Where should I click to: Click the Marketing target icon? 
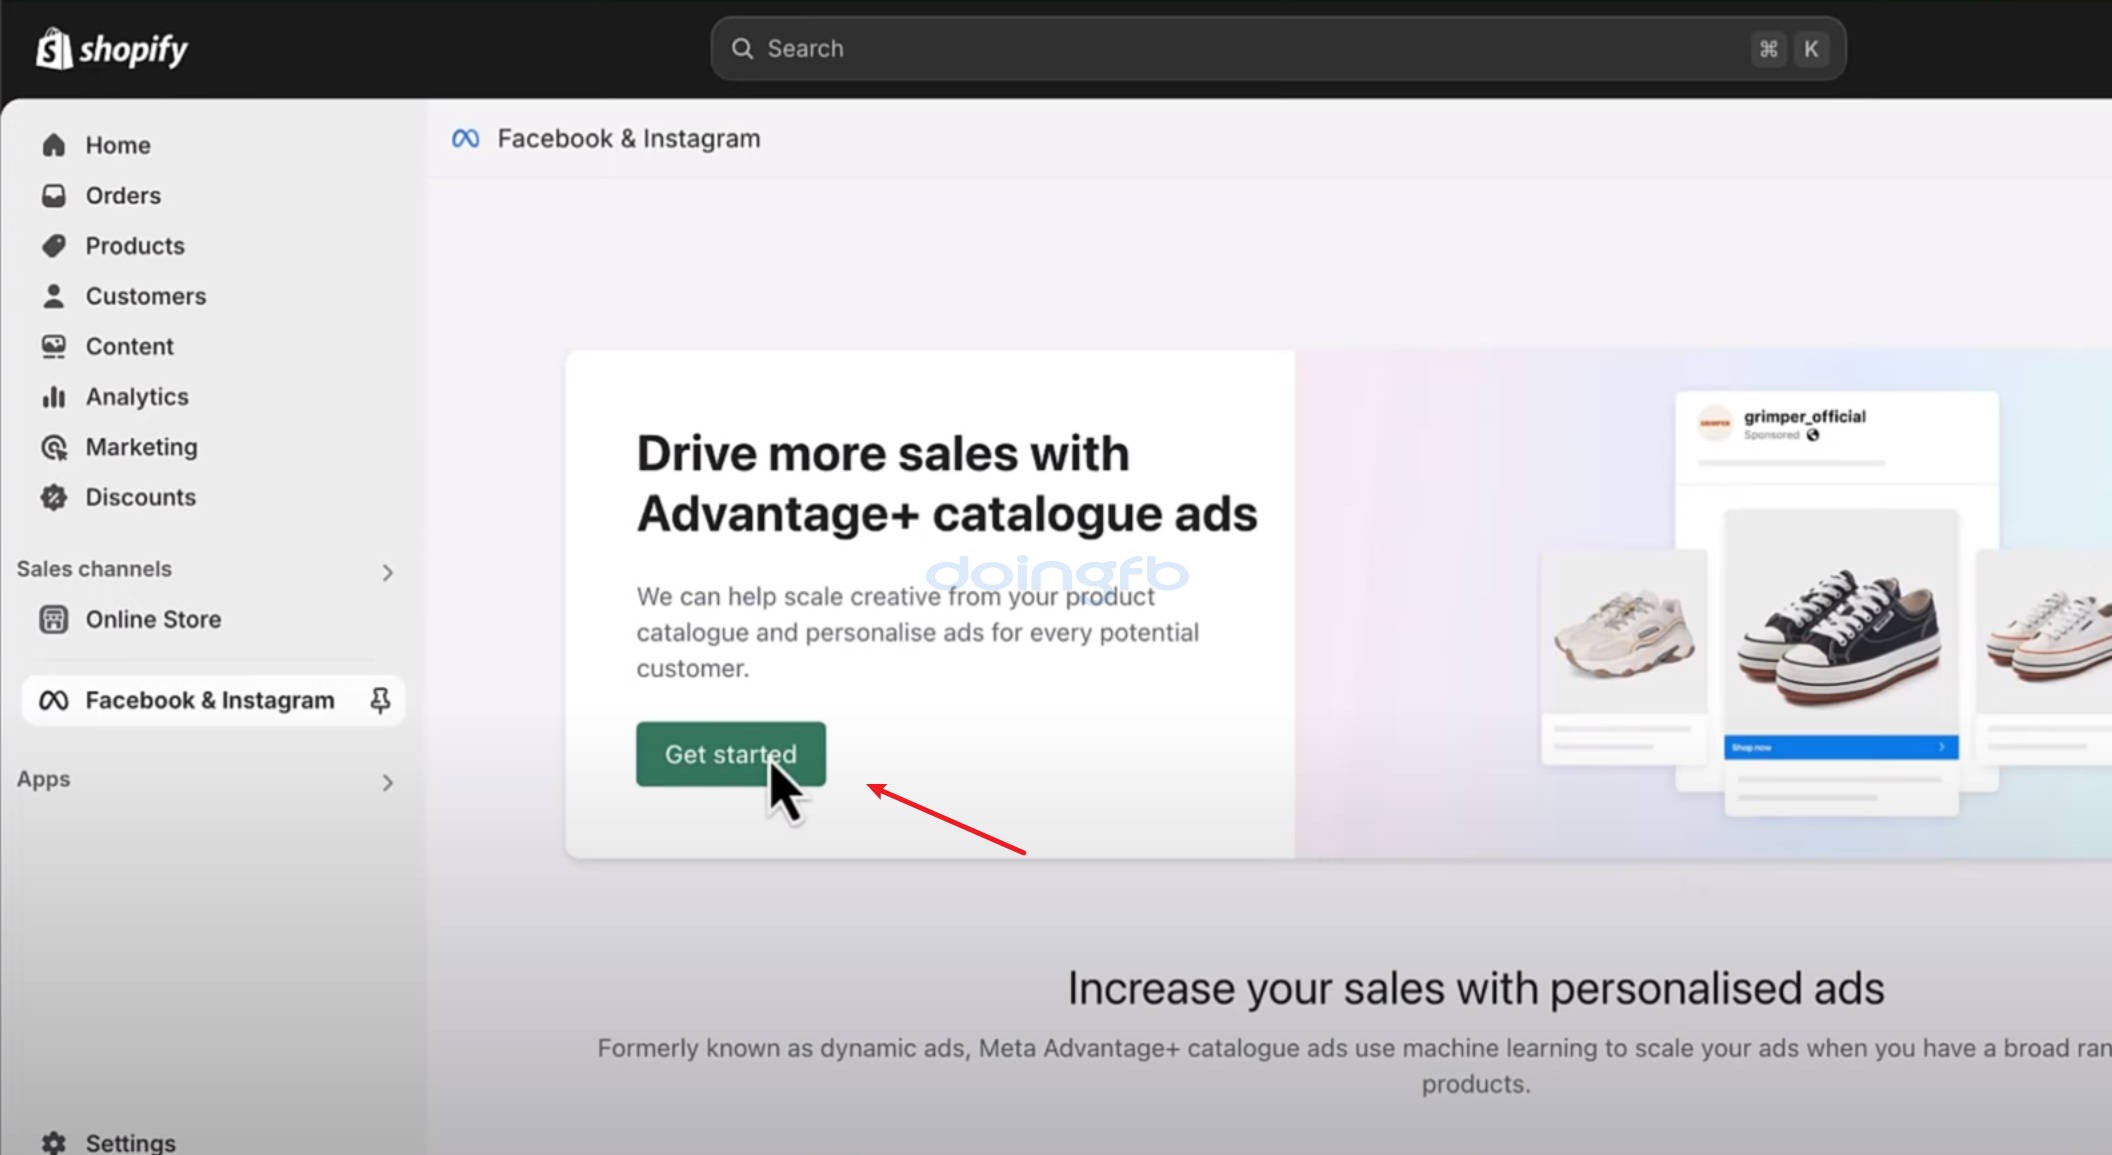54,447
